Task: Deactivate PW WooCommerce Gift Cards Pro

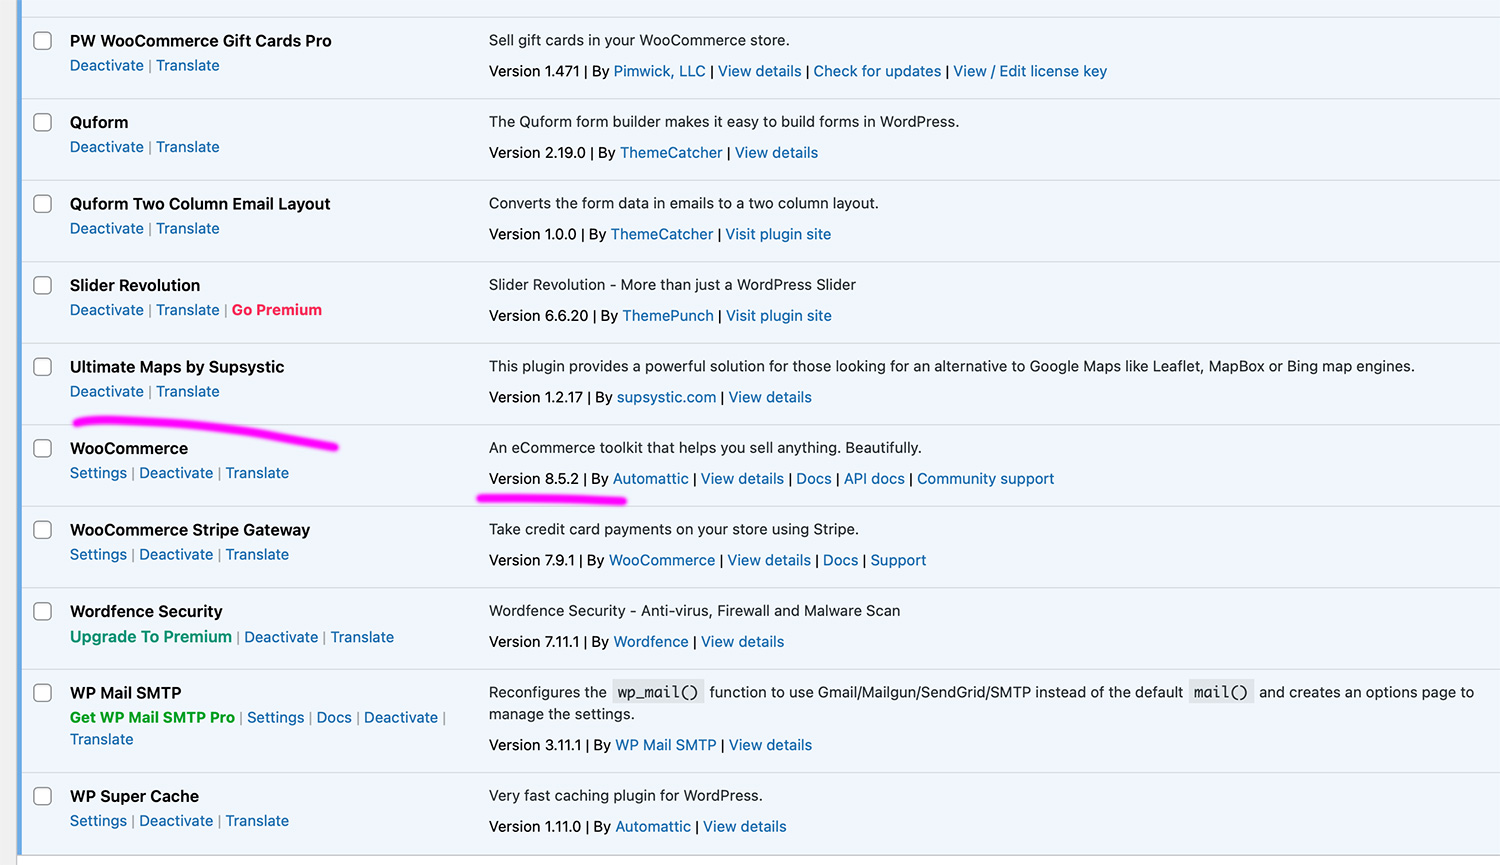Action: click(107, 65)
